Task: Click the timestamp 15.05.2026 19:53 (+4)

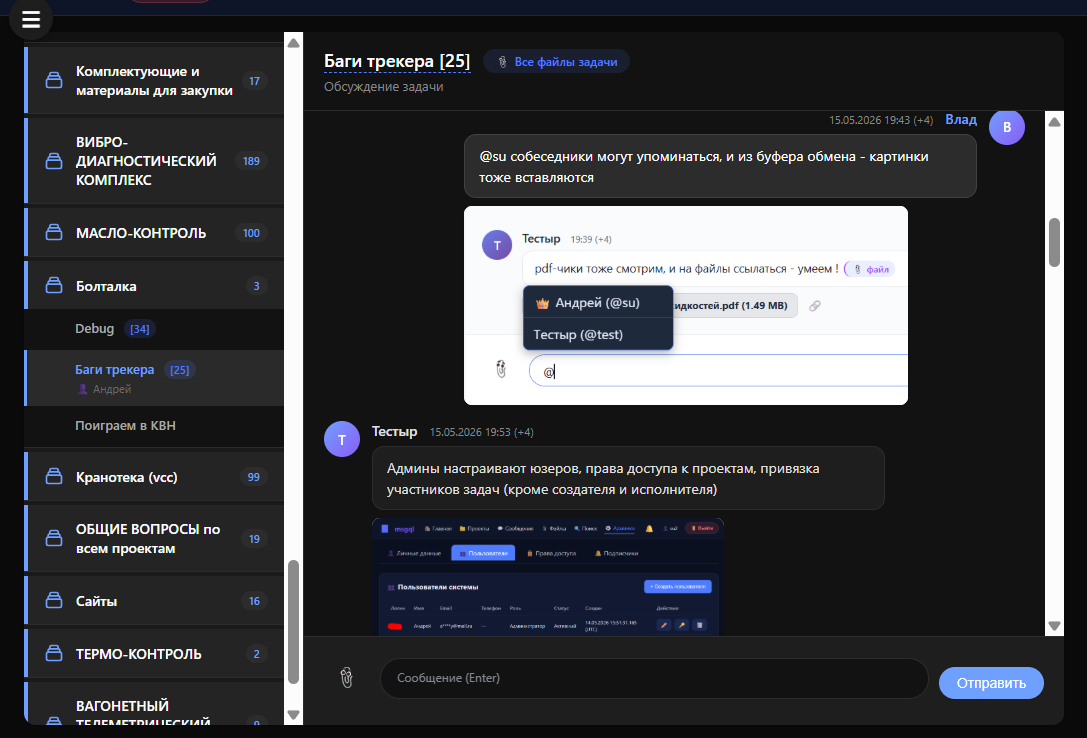Action: point(481,432)
